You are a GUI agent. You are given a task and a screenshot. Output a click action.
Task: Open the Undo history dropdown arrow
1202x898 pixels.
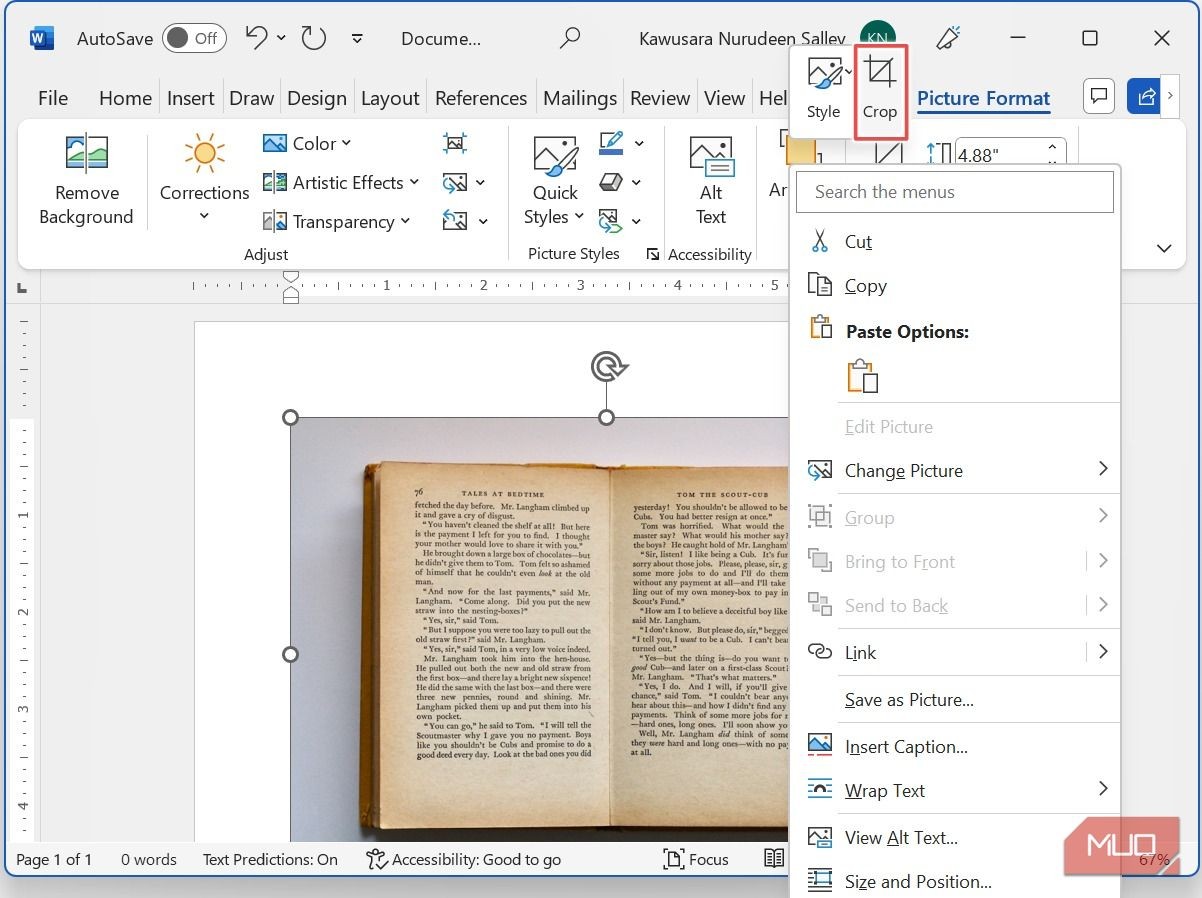point(281,38)
